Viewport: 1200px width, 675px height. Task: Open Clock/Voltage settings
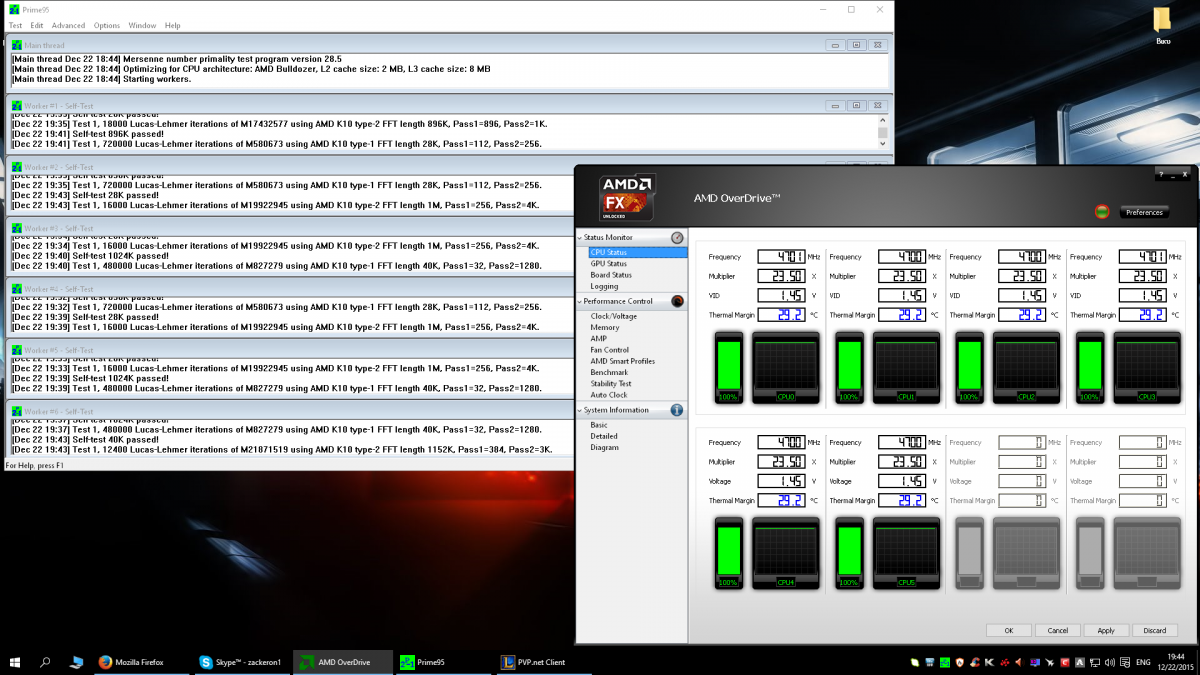pos(614,316)
